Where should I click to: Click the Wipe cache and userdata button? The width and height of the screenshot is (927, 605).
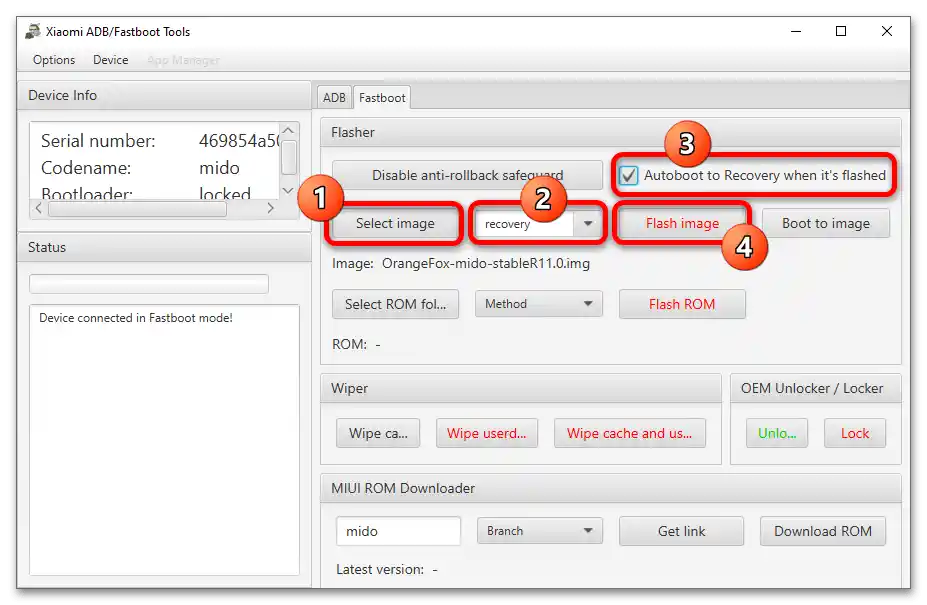630,433
